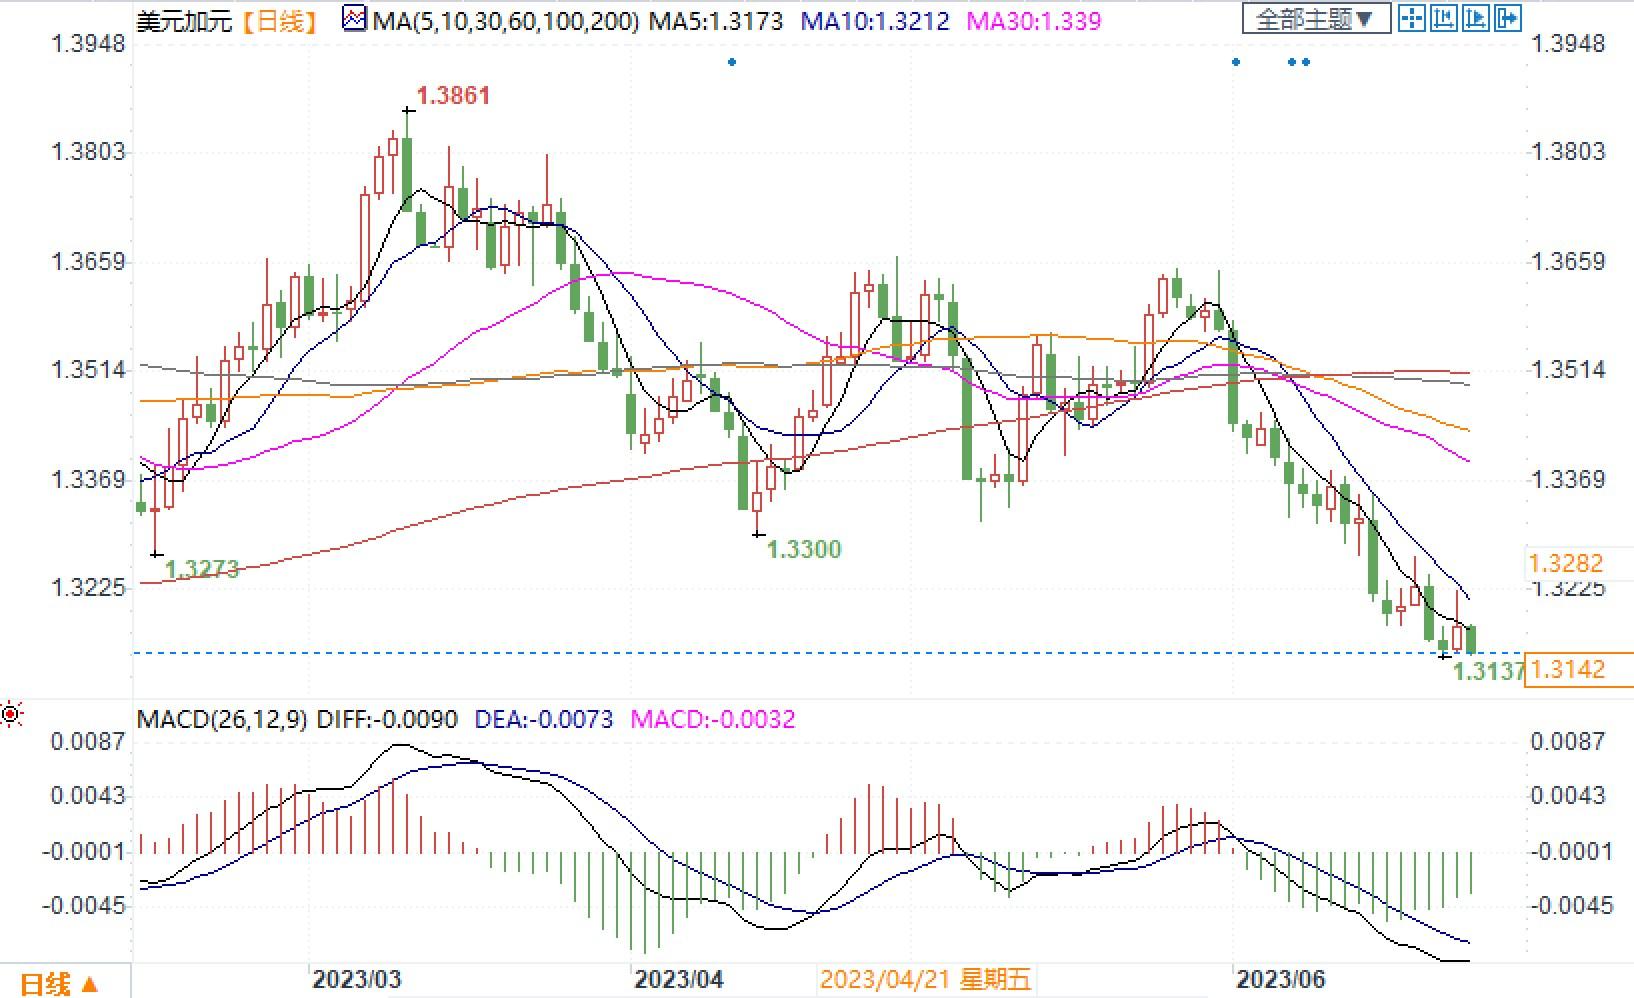The width and height of the screenshot is (1634, 998).
Task: Toggle the MA30:1.339 line label
Action: 1033,20
